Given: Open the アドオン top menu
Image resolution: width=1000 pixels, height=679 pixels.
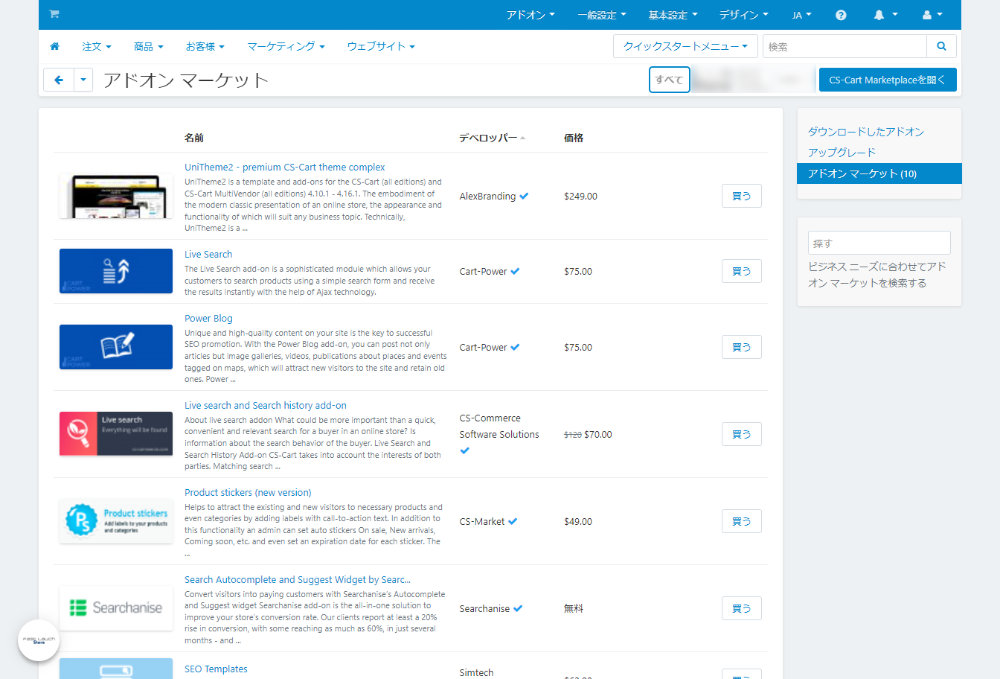Looking at the screenshot, I should (530, 15).
